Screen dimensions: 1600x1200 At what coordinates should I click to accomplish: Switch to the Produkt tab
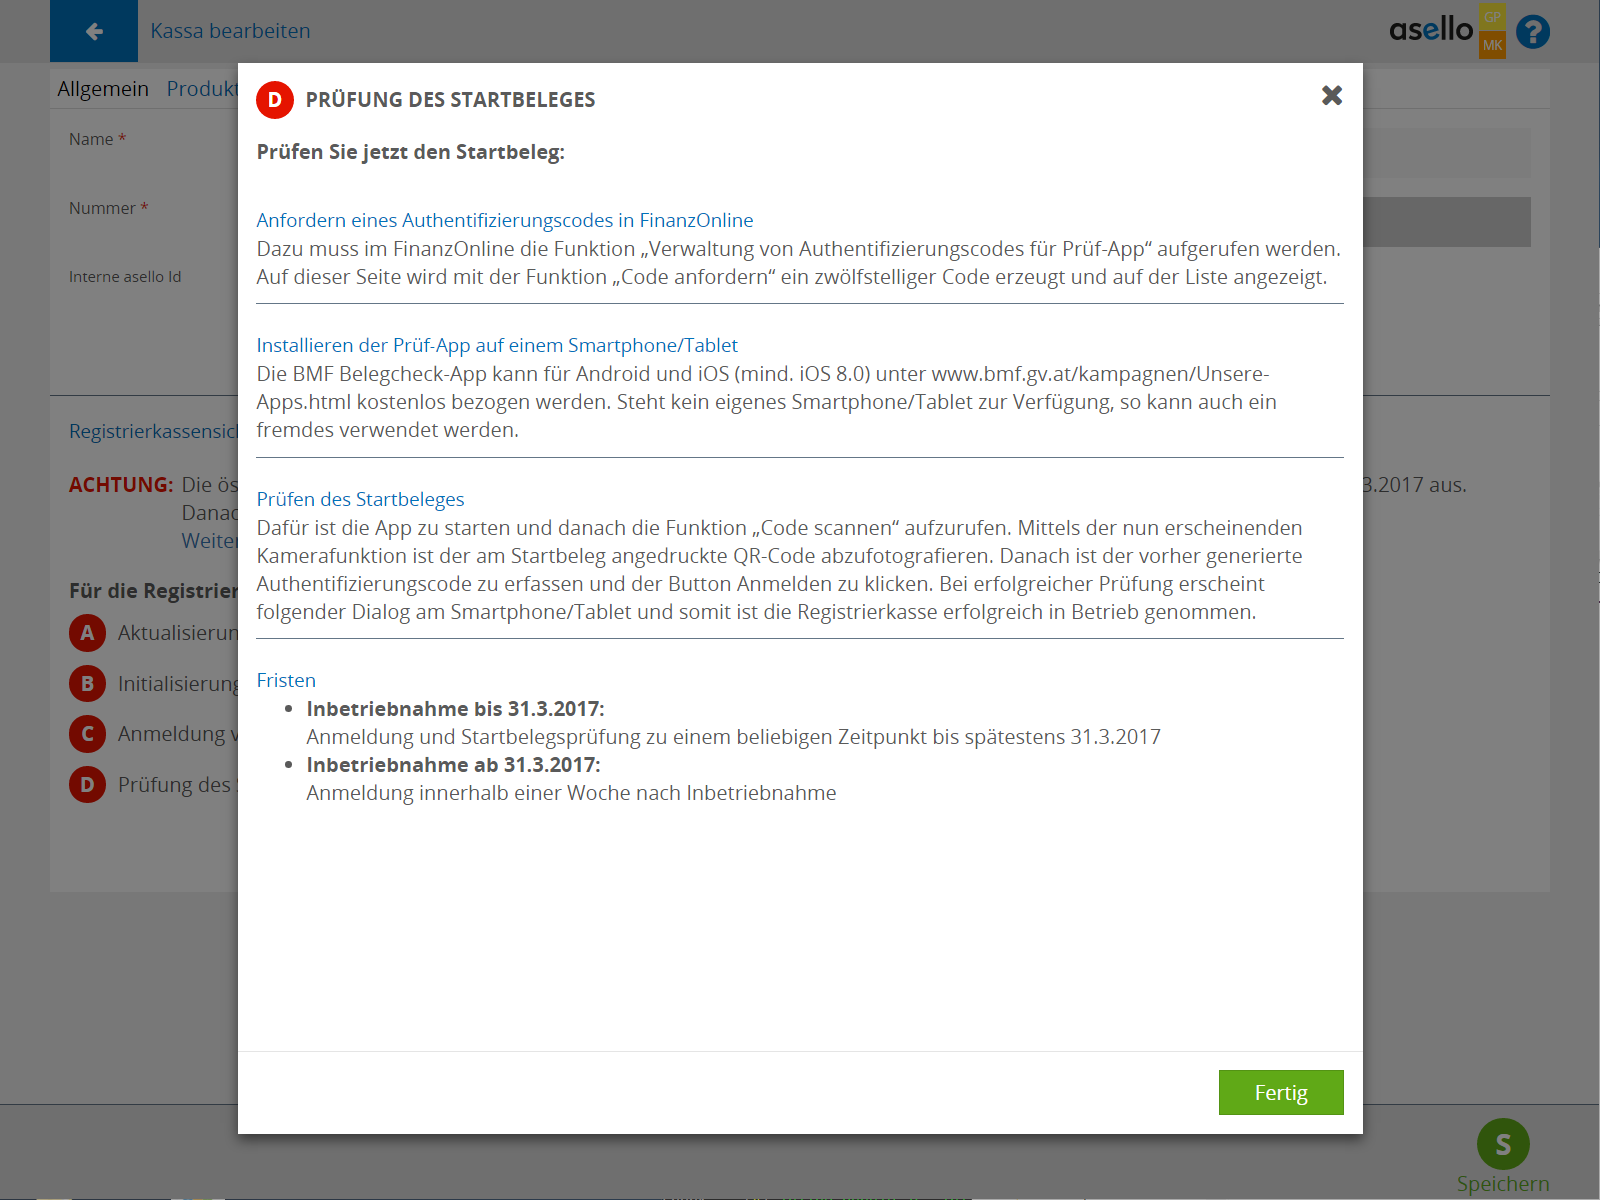click(201, 89)
